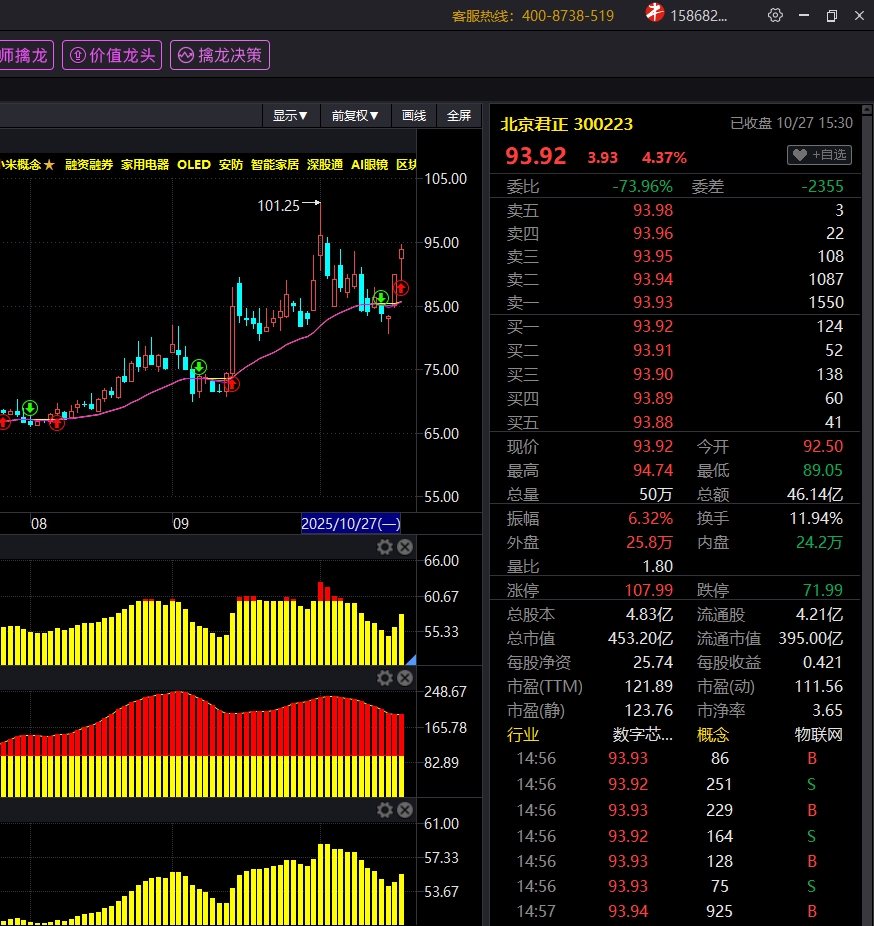Viewport: 874px width, 926px height.
Task: Close the first indicator panel
Action: (405, 547)
